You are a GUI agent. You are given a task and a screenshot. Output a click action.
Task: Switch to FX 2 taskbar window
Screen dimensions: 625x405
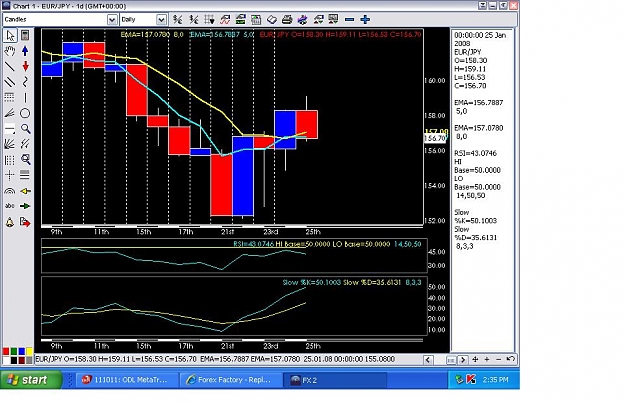point(334,380)
